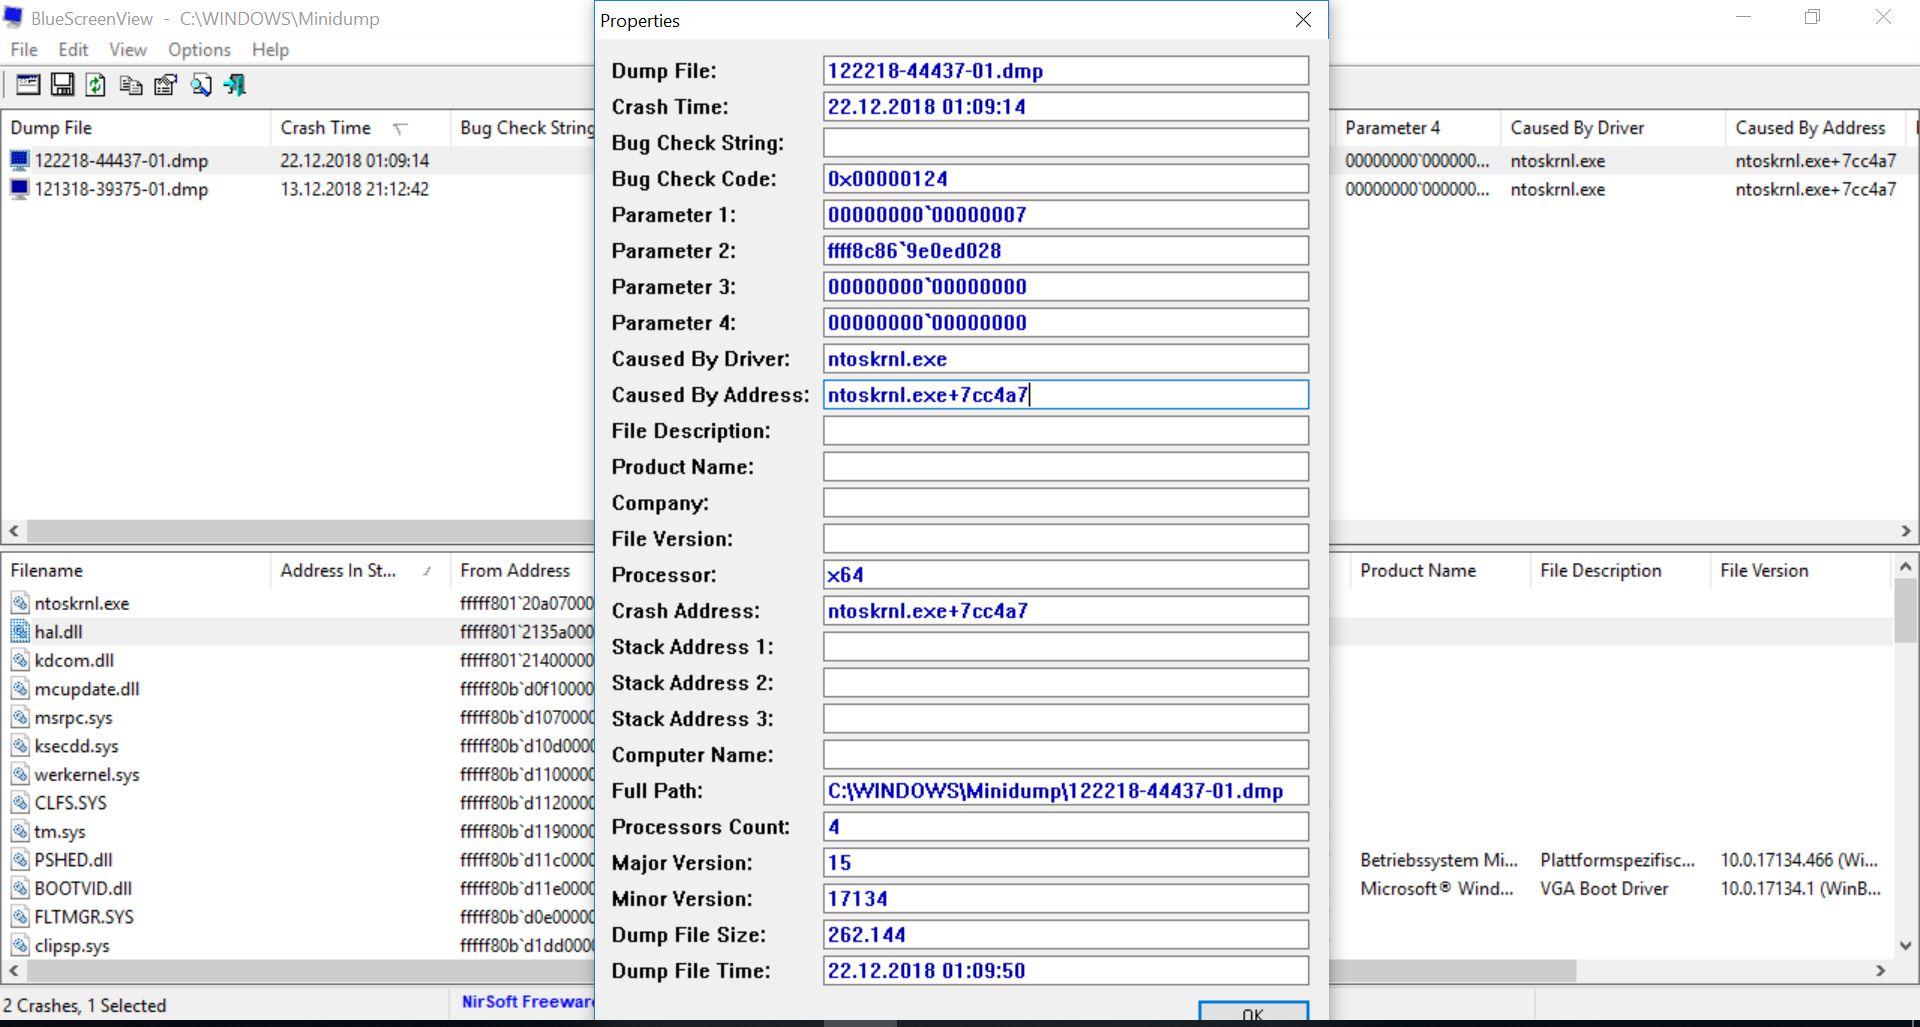
Task: Sort crashes by the Crash Time column
Action: (x=326, y=128)
